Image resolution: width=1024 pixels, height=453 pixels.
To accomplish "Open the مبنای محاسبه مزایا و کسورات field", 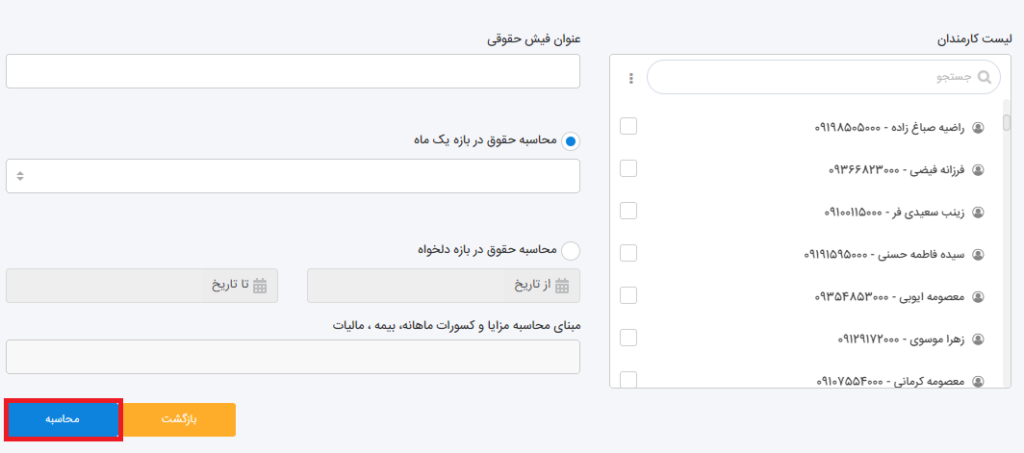I will click(x=292, y=357).
